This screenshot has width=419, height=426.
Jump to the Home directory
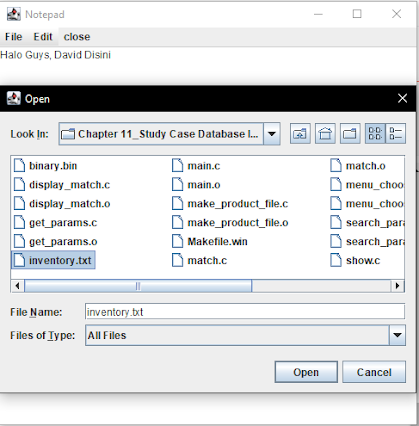tap(325, 134)
